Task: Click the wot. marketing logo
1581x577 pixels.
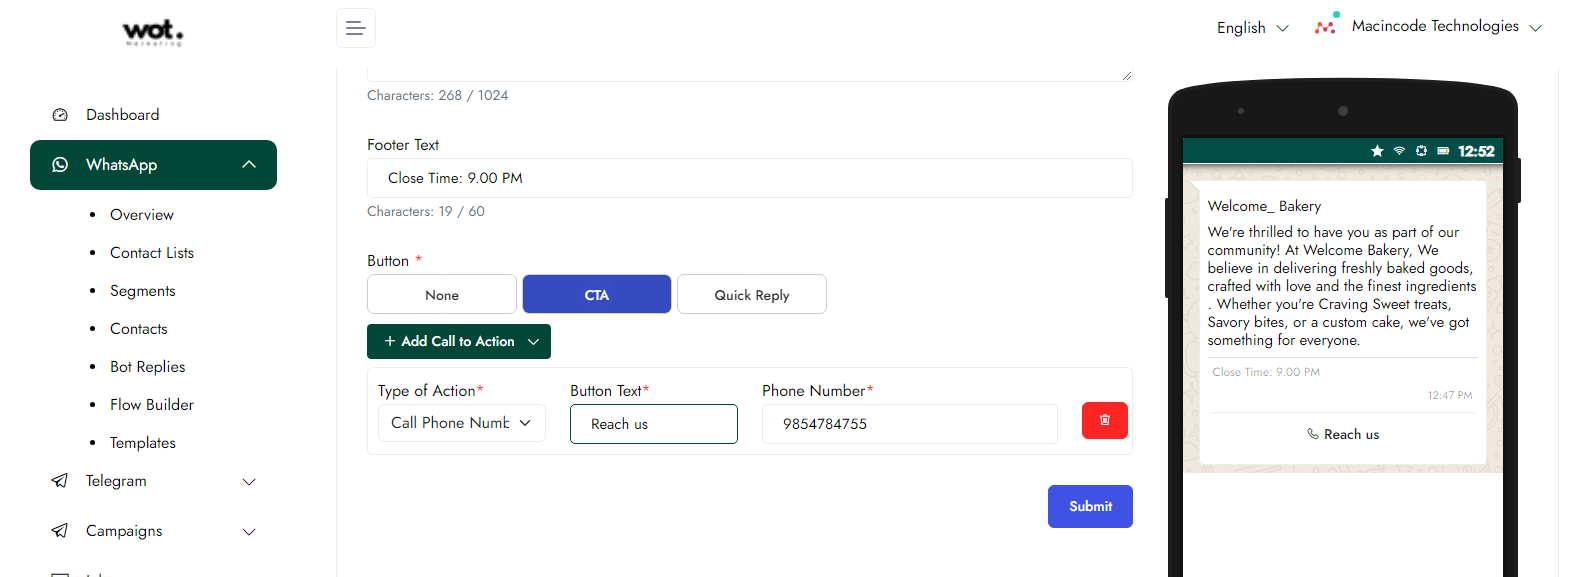Action: point(153,32)
